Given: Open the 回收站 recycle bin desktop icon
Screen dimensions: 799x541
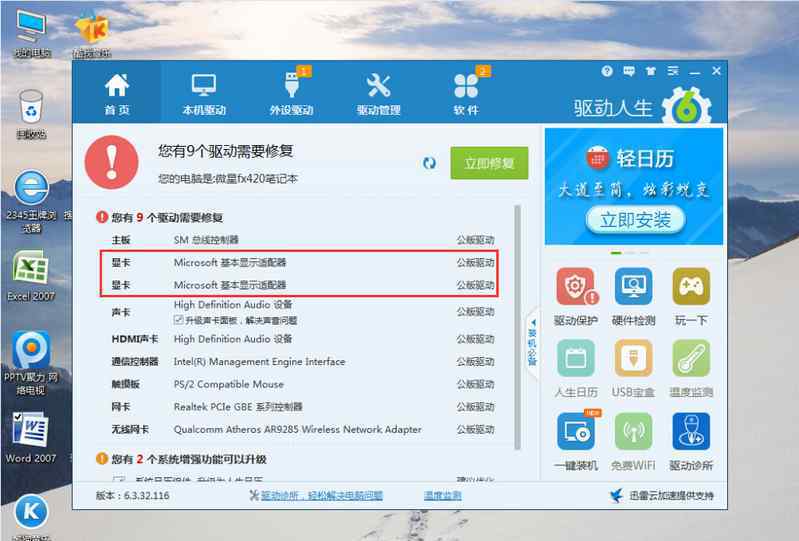Looking at the screenshot, I should click(x=31, y=114).
